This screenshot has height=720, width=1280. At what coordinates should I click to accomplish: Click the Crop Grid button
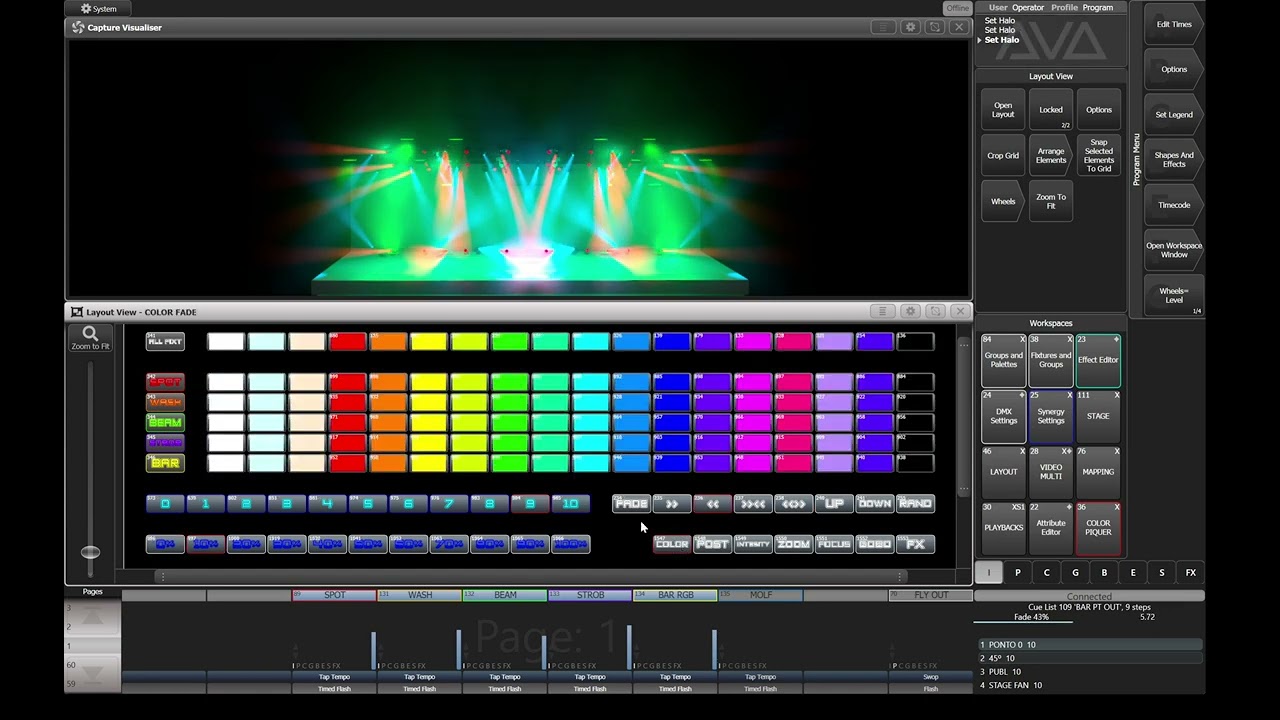point(1003,156)
